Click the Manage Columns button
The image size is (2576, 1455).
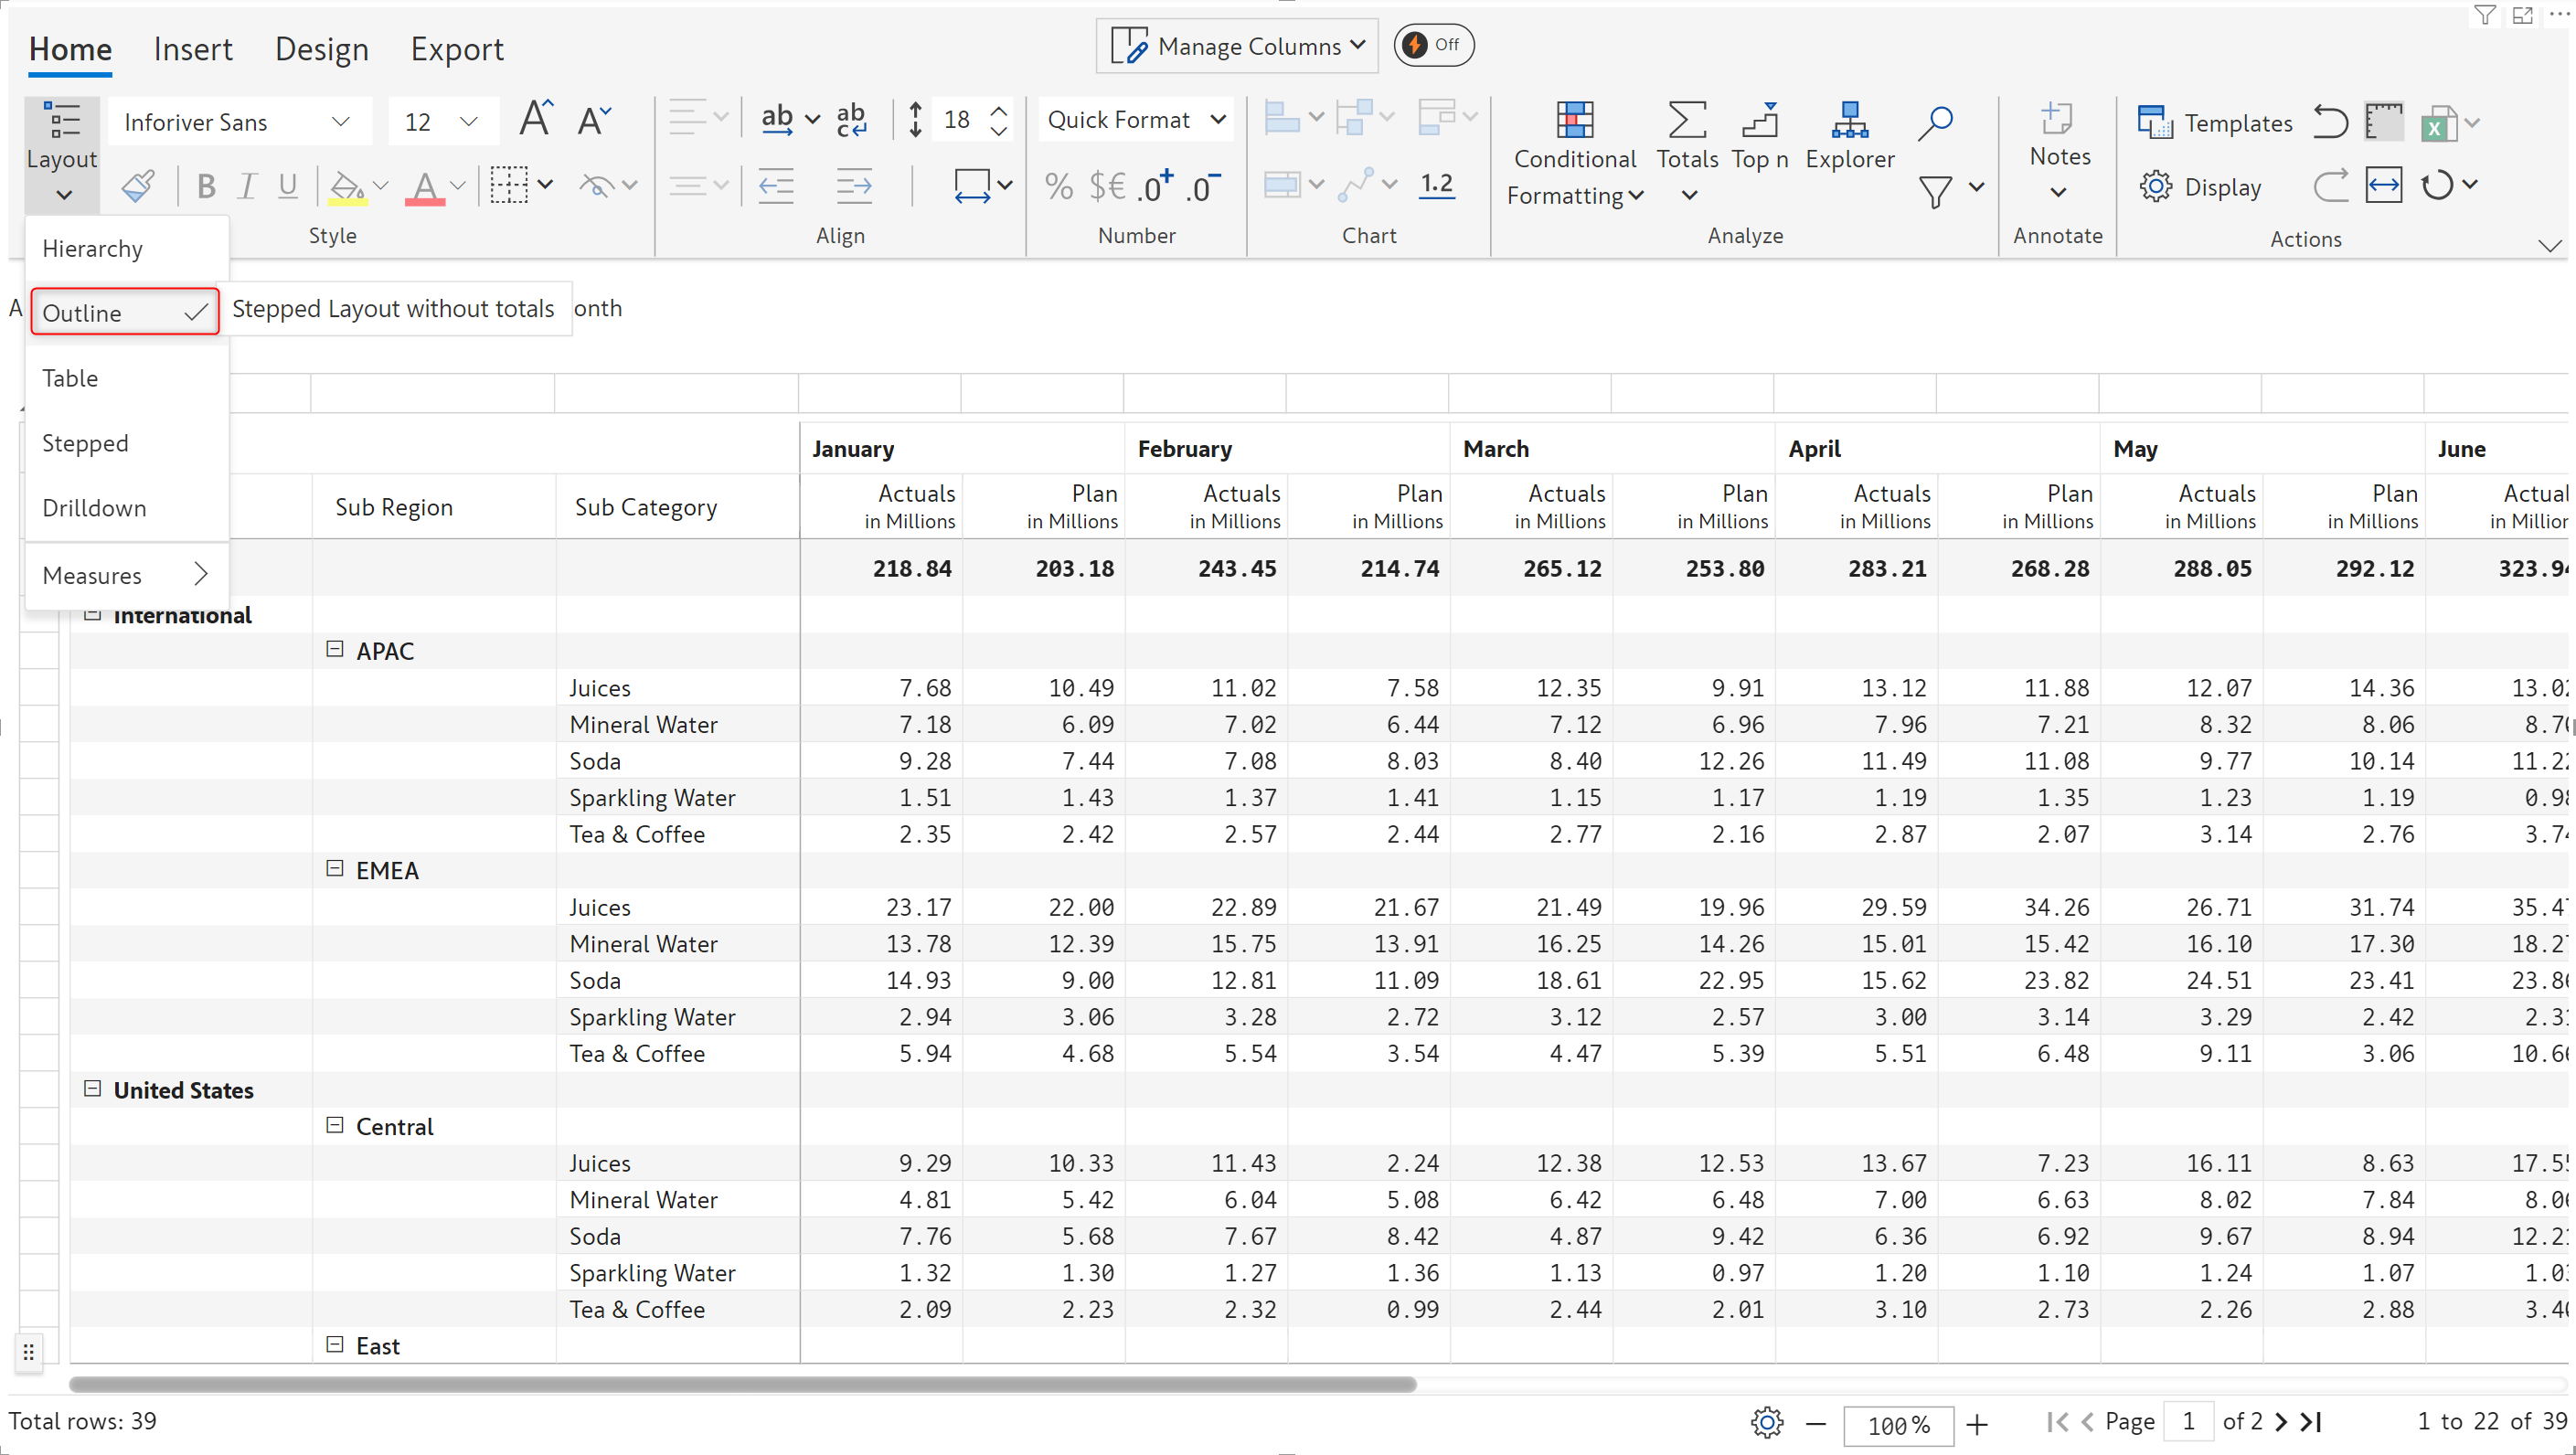1236,46
